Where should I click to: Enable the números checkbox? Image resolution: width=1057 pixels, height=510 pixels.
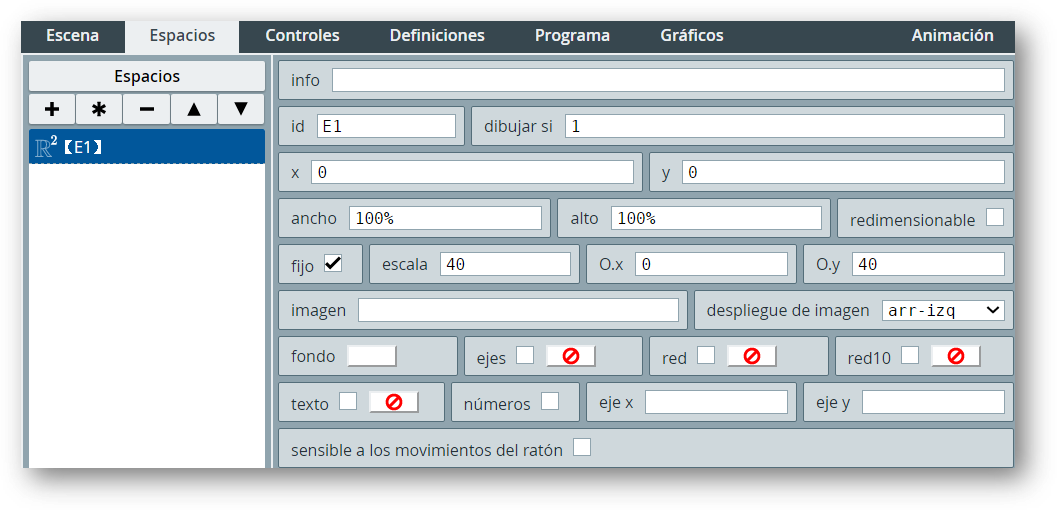coord(550,401)
